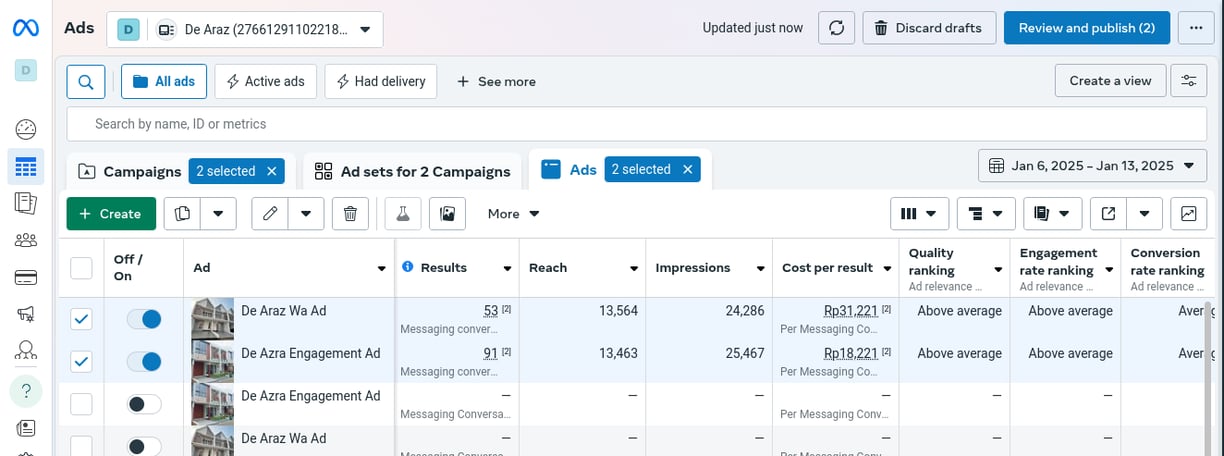Open the billing card icon in sidebar
1224x456 pixels.
pos(26,277)
